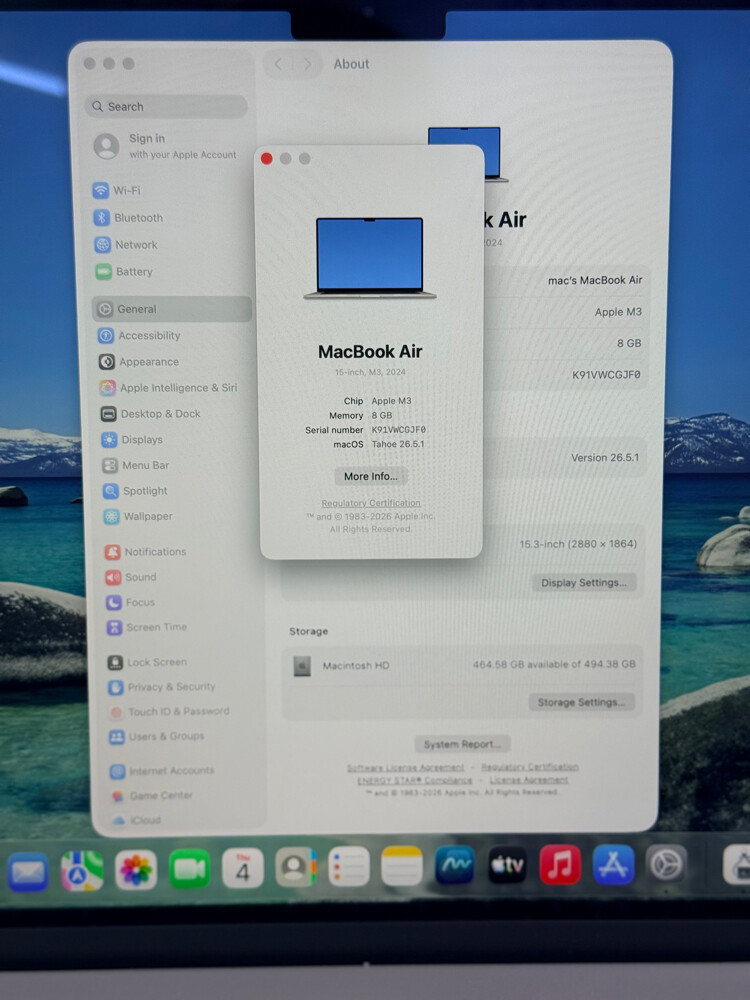The image size is (750, 1000).
Task: Open ENERGY STAR Compliance link
Action: (415, 780)
